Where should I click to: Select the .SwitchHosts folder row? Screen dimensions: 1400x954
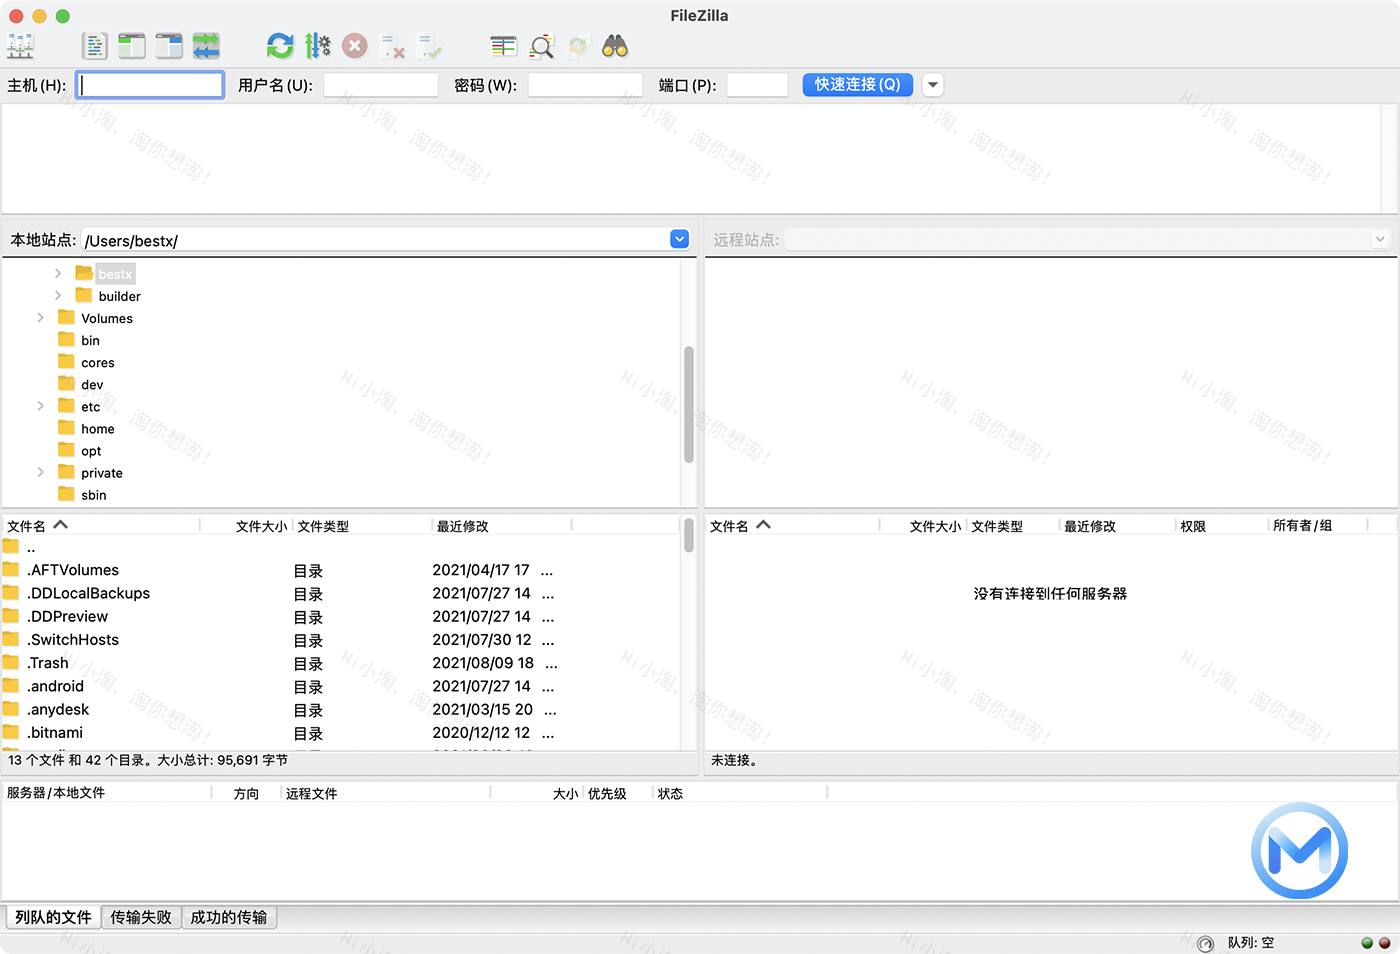pyautogui.click(x=340, y=640)
